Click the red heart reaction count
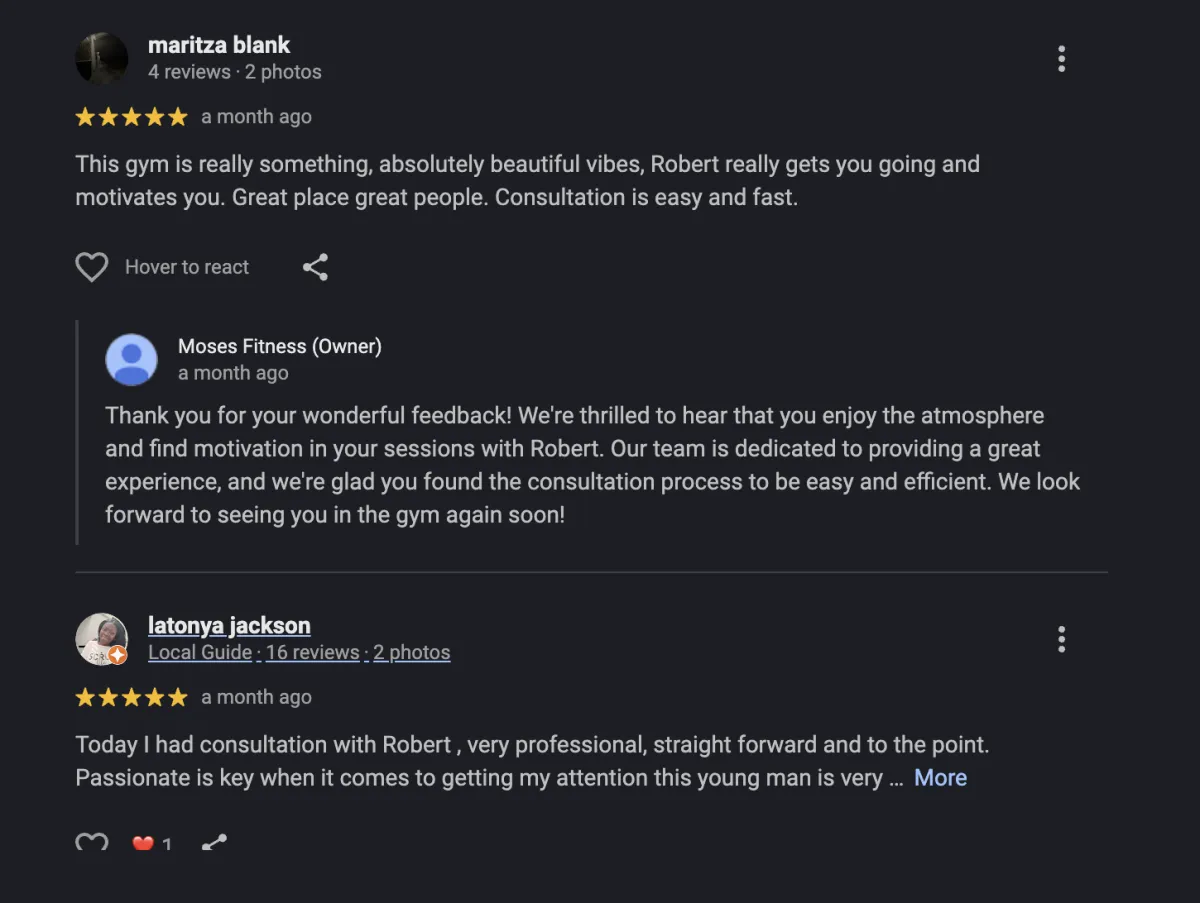Screen dimensions: 1200x903 152,845
